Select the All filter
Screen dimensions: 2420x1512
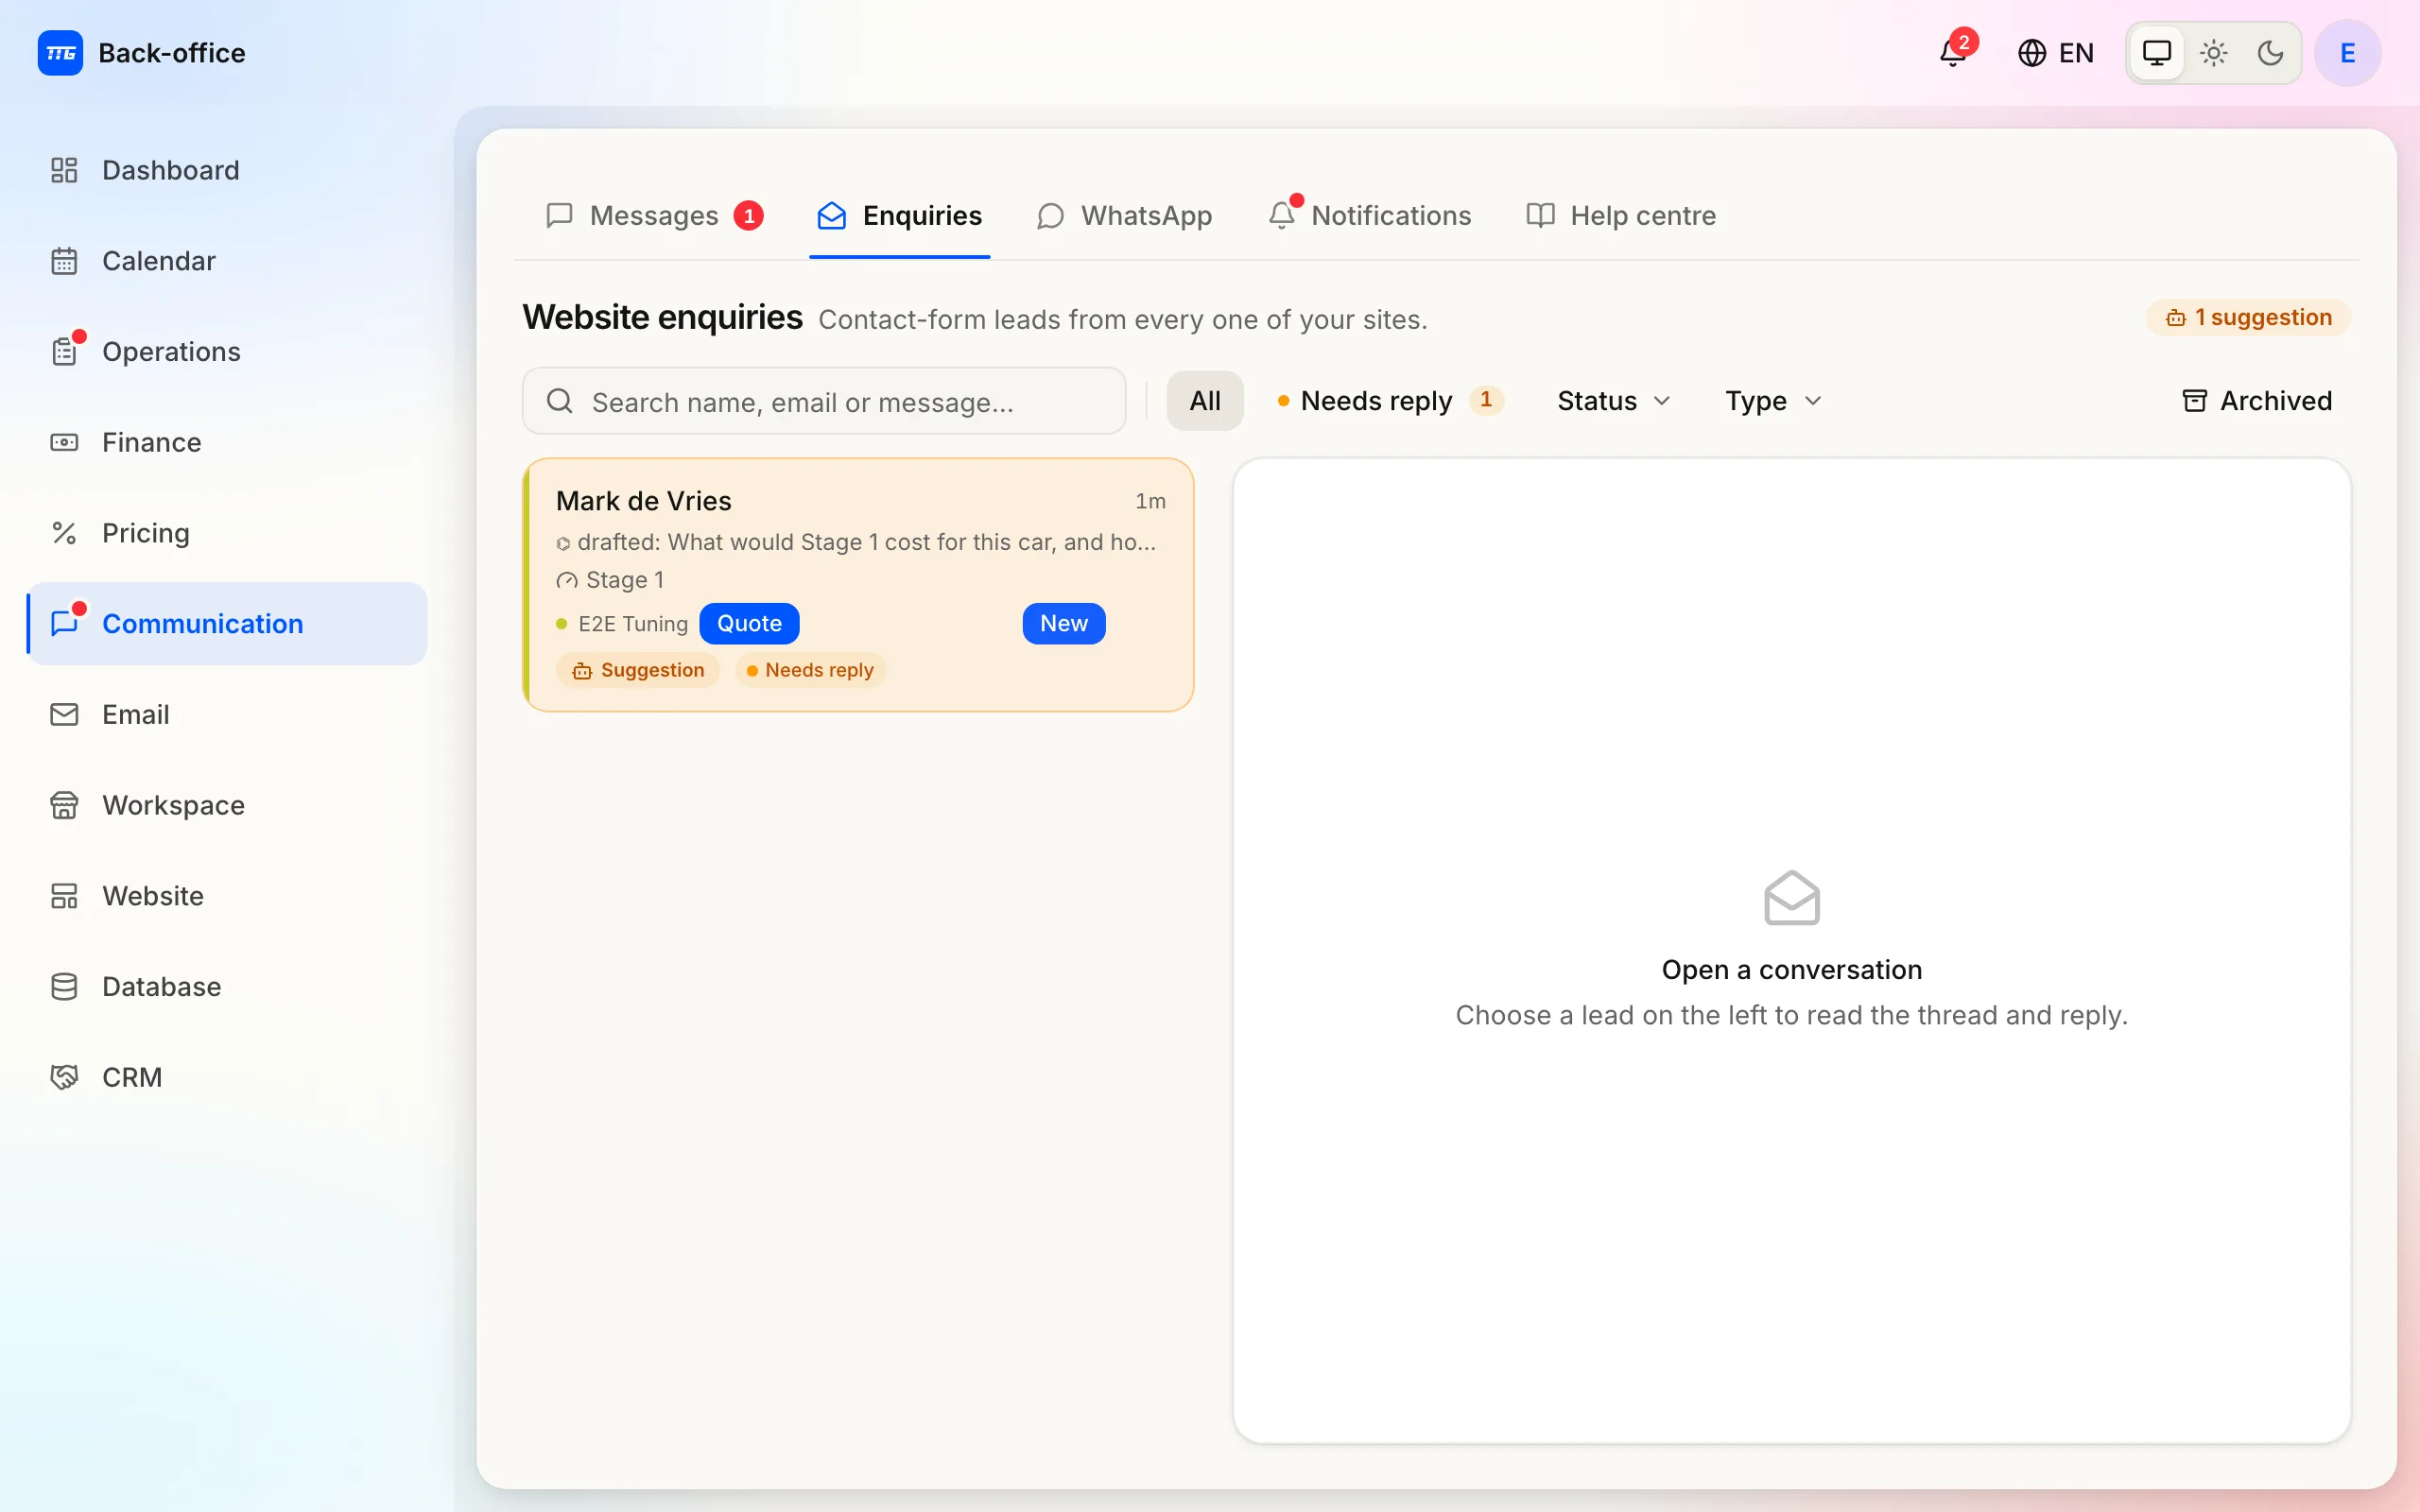tap(1205, 401)
